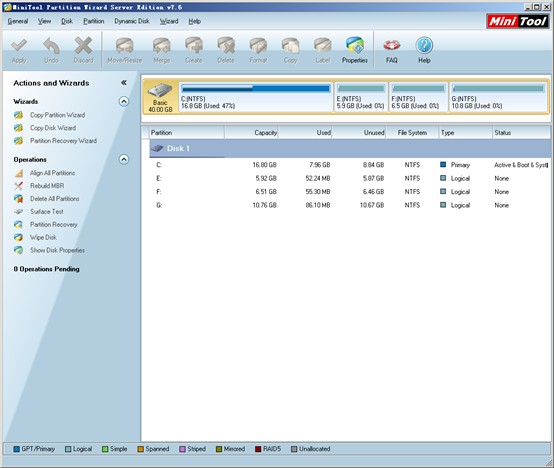The height and width of the screenshot is (468, 554).
Task: Open the Disk menu
Action: [x=67, y=21]
